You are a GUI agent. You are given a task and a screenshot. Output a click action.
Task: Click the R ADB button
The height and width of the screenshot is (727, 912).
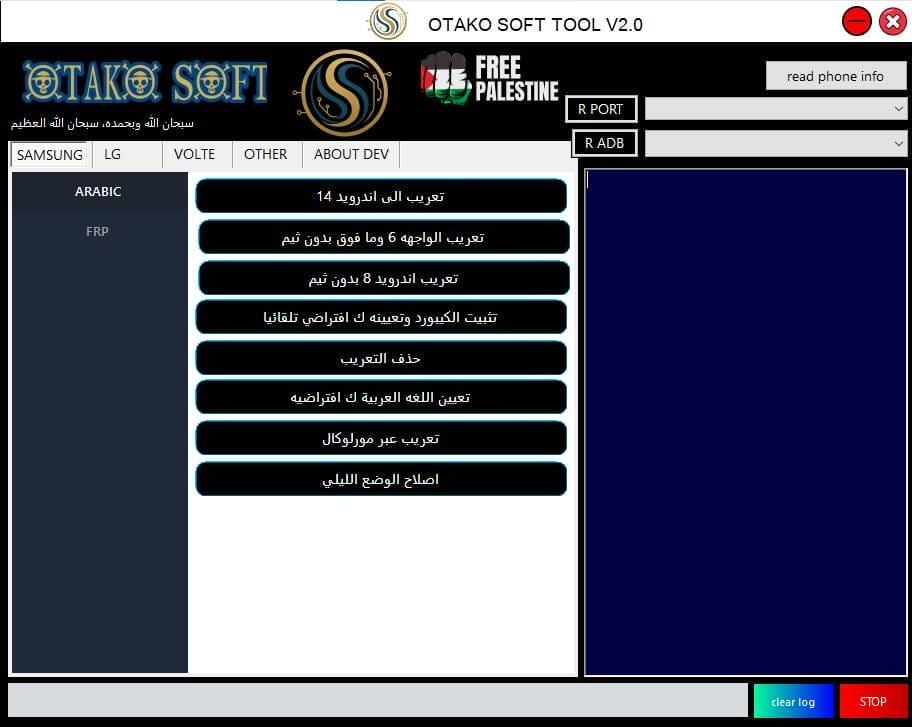(x=604, y=143)
